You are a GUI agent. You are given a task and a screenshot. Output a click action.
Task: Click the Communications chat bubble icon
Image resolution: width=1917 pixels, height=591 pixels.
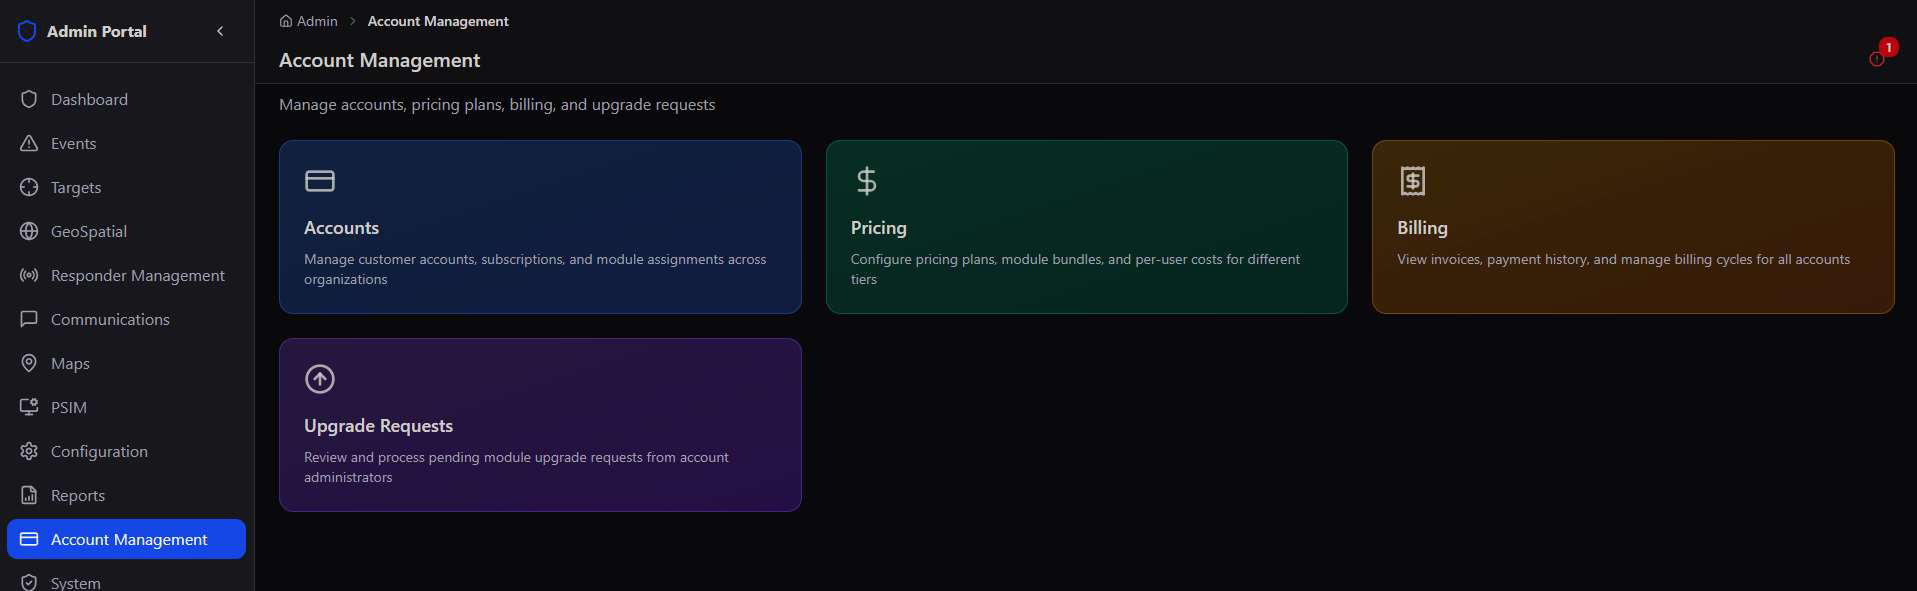(29, 319)
